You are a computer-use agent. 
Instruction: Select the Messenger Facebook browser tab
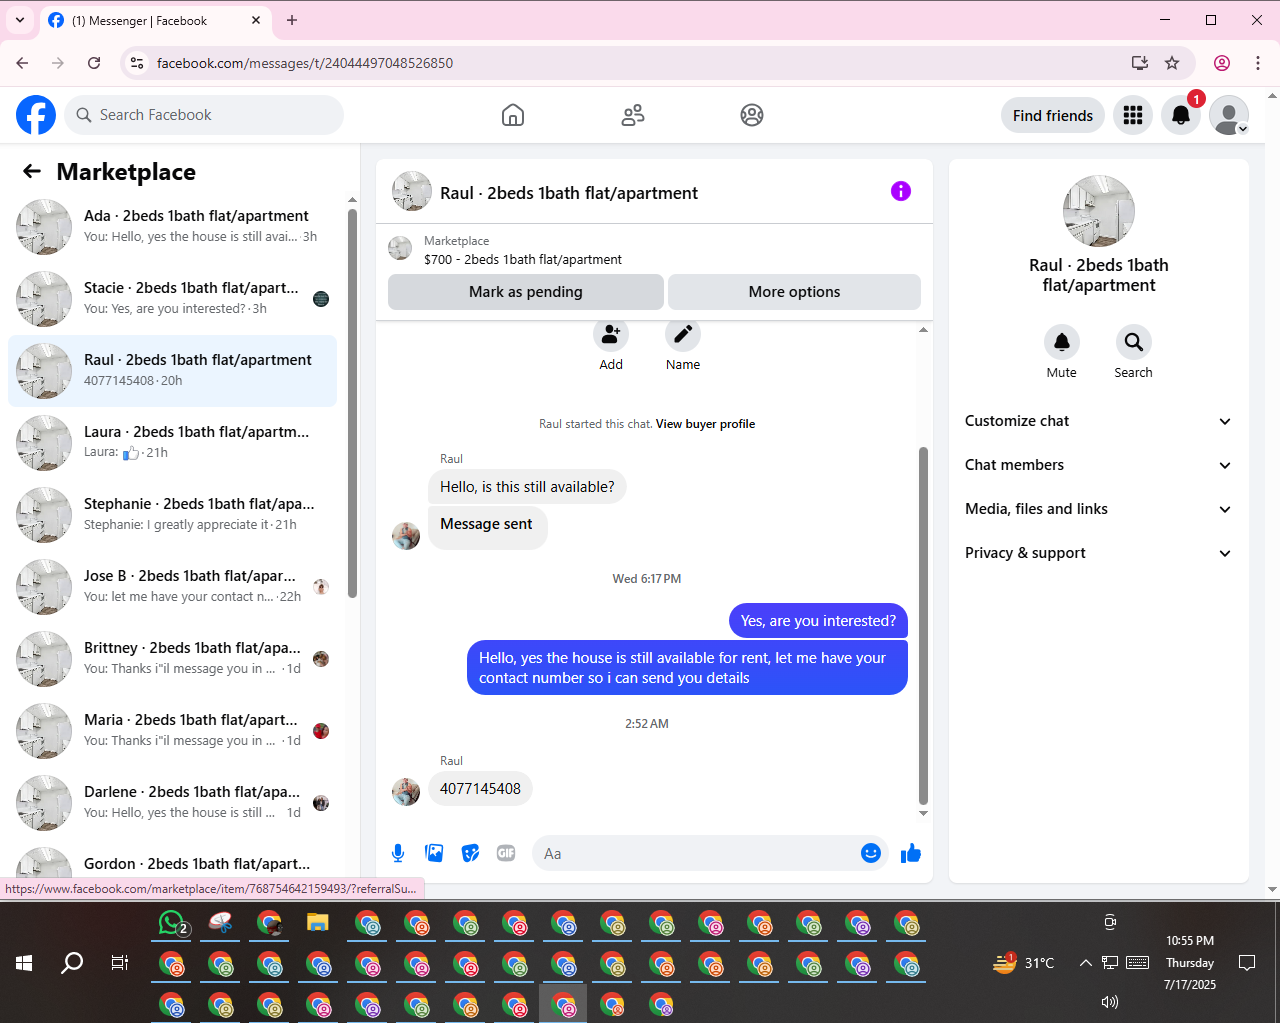(x=155, y=21)
